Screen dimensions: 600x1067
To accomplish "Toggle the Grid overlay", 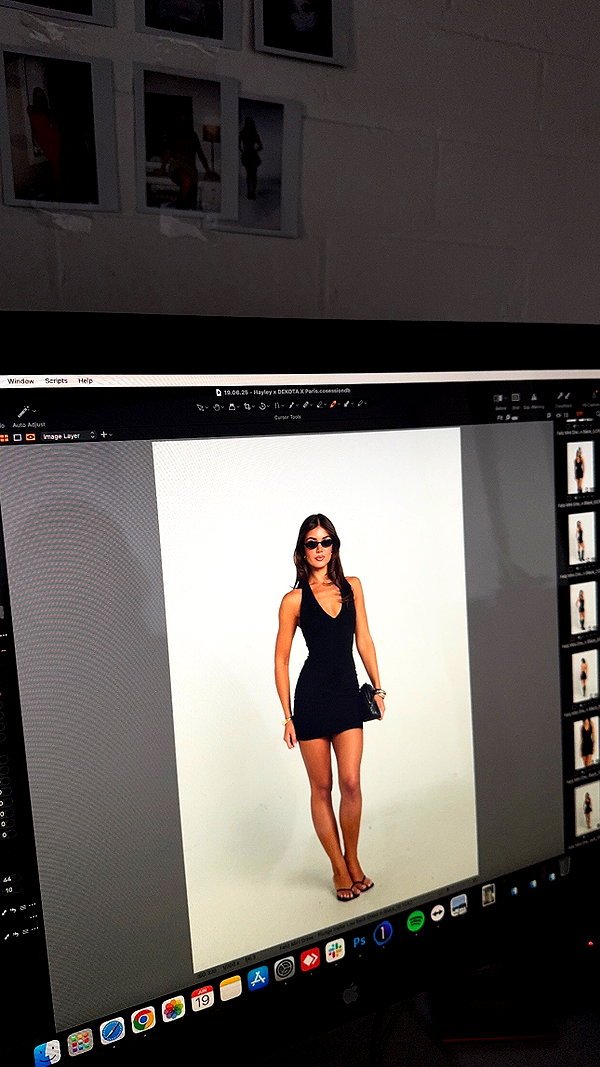I will [x=515, y=397].
